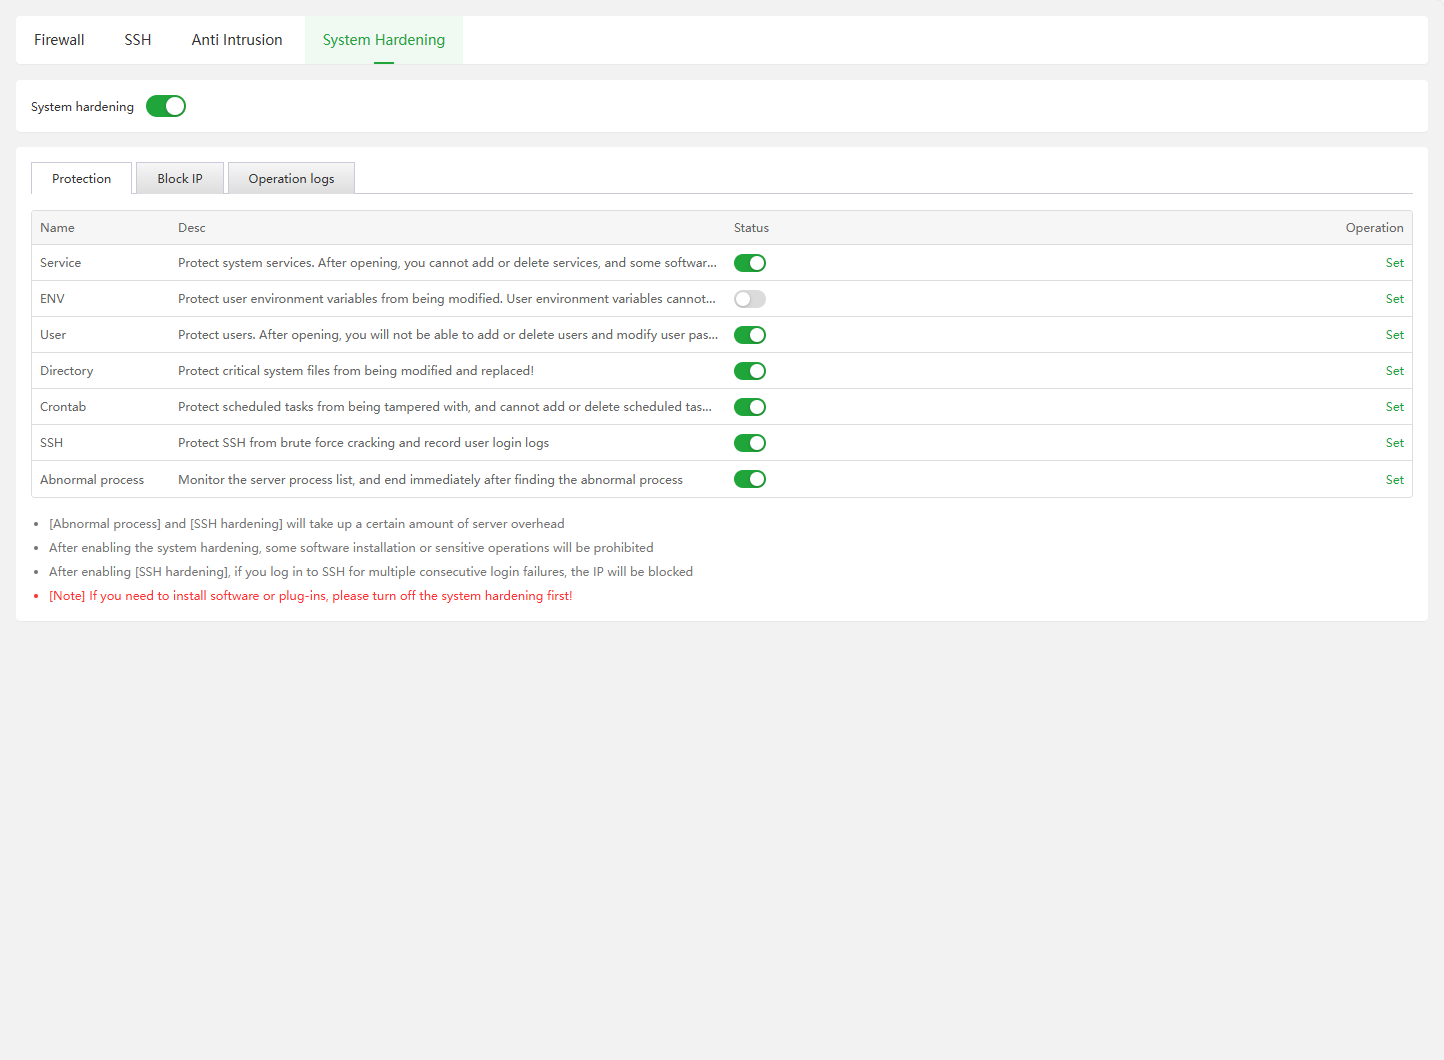
Task: Click Set link for Service row
Action: [1394, 263]
